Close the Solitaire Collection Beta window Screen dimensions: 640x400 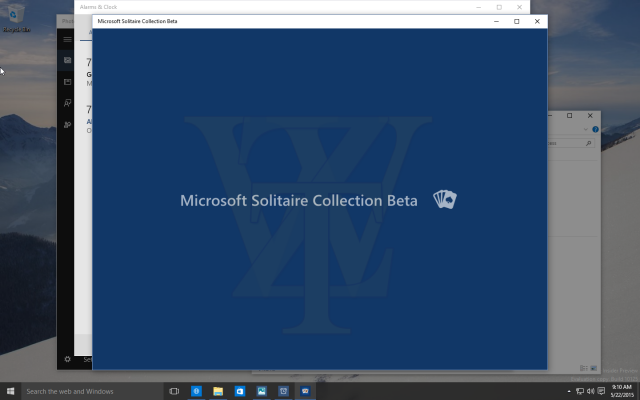(537, 21)
